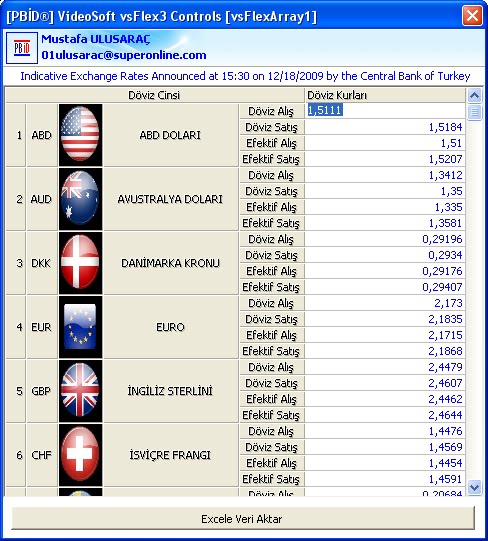Click the scrollbar up arrow

pos(475,95)
